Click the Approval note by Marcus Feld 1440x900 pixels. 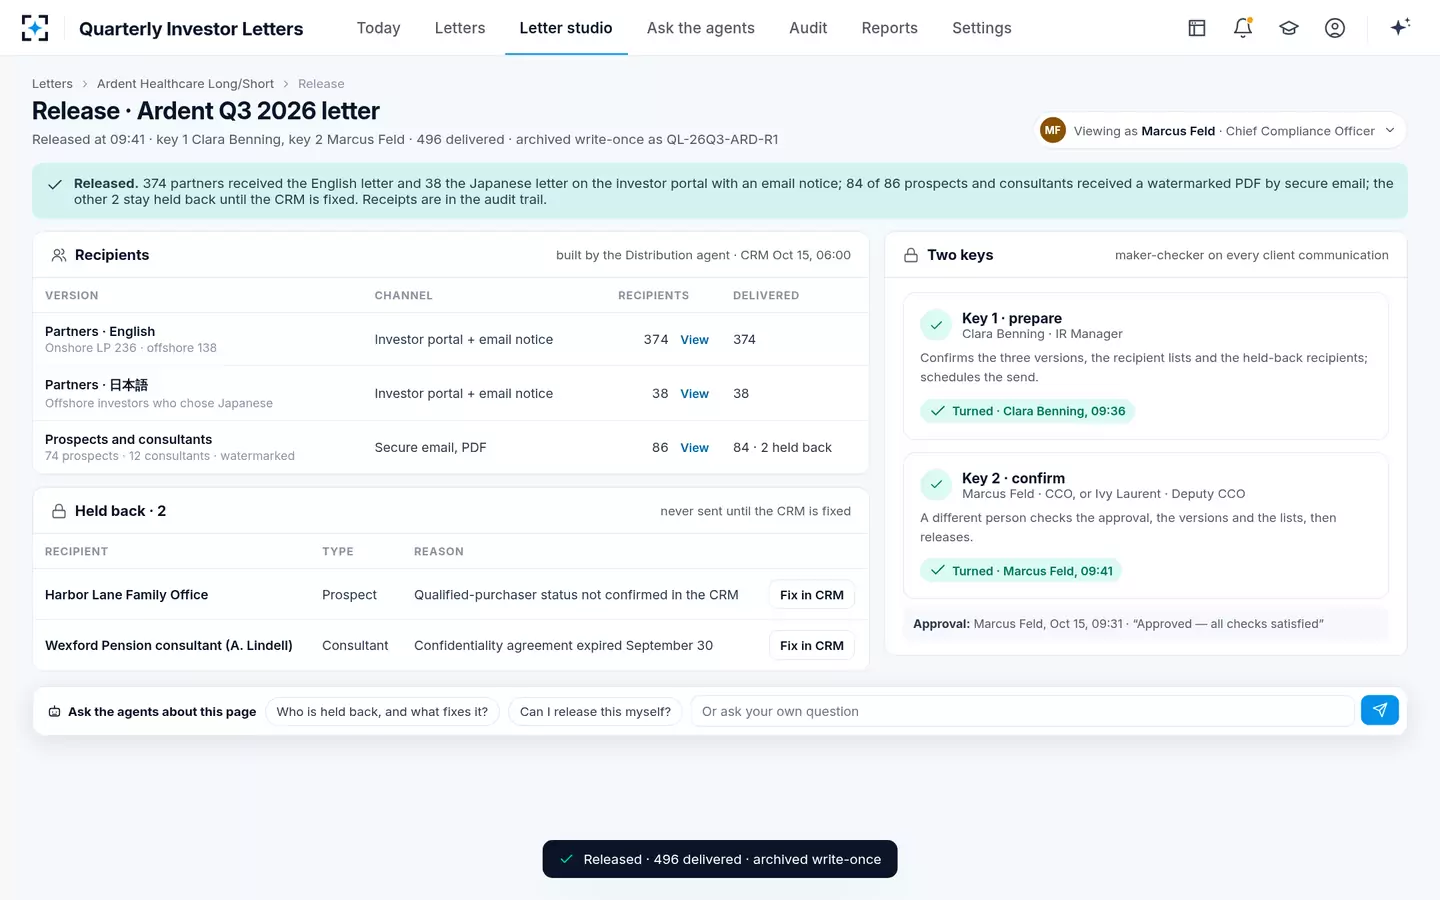[1146, 624]
